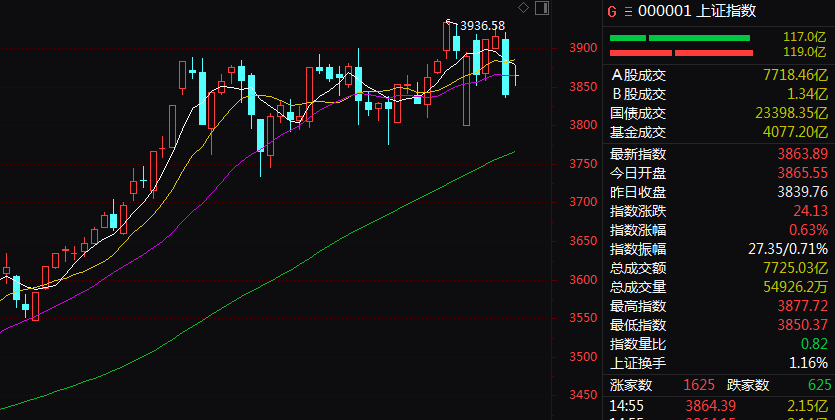Click the red sell volume bar
835x420 pixels.
[x=679, y=52]
